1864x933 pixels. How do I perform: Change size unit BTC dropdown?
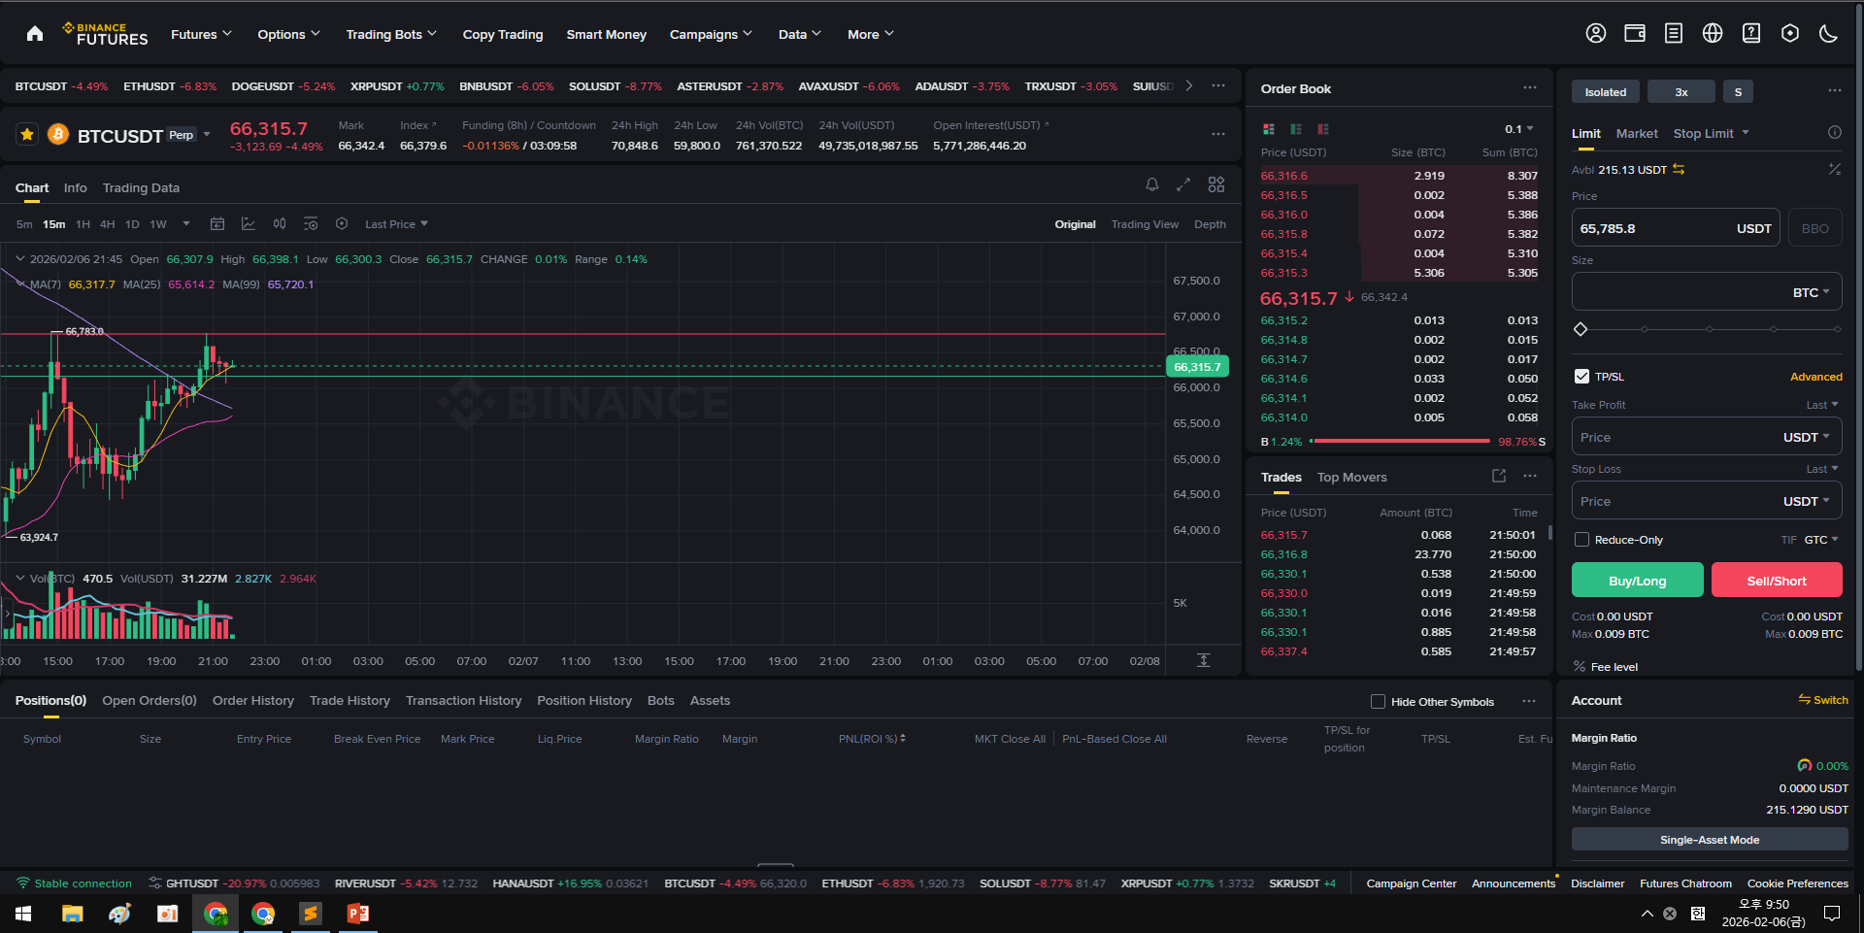pos(1811,292)
